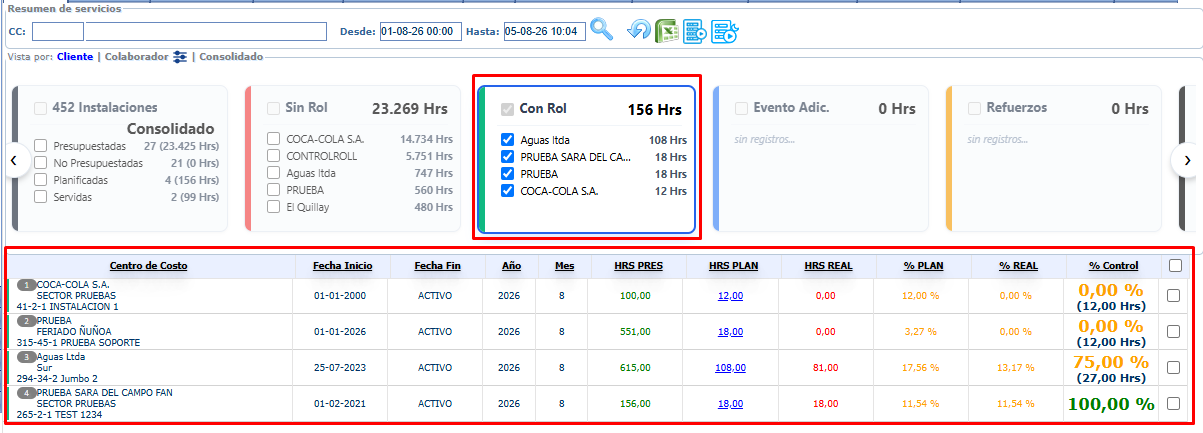
Task: Check the COCA-COLA S.A. table row checkbox
Action: pyautogui.click(x=1174, y=295)
